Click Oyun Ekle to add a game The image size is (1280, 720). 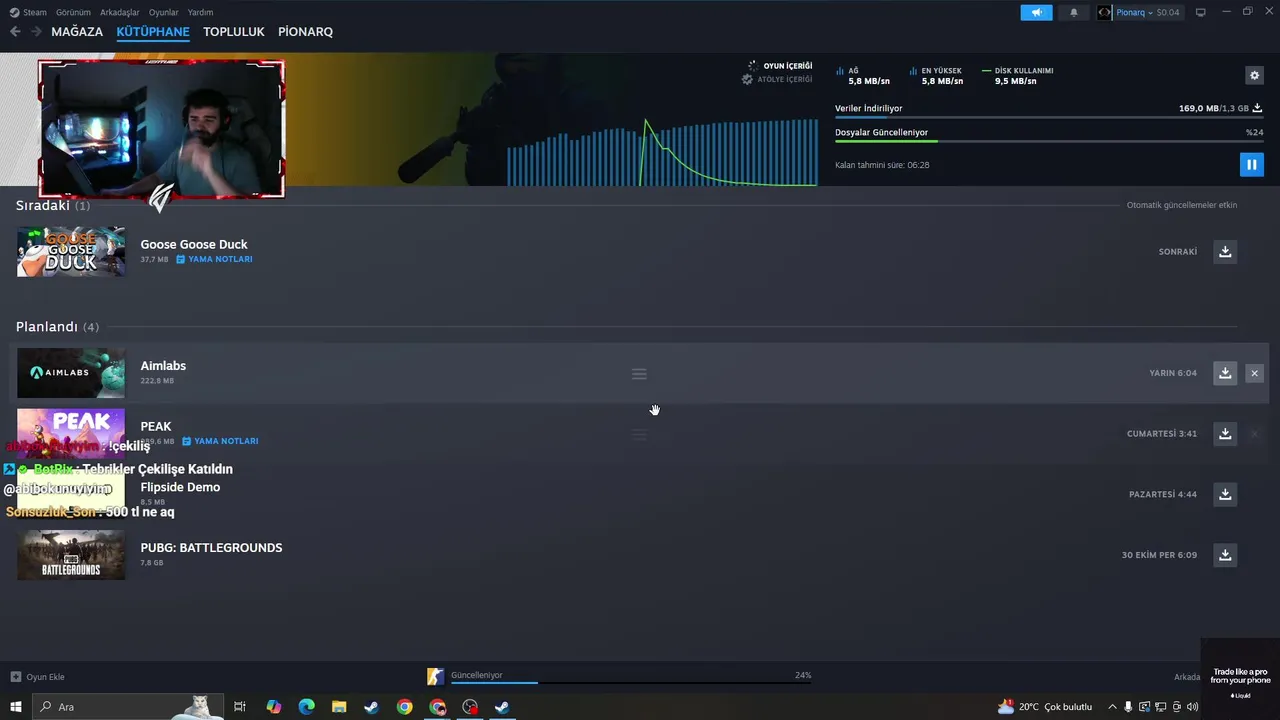(x=37, y=677)
